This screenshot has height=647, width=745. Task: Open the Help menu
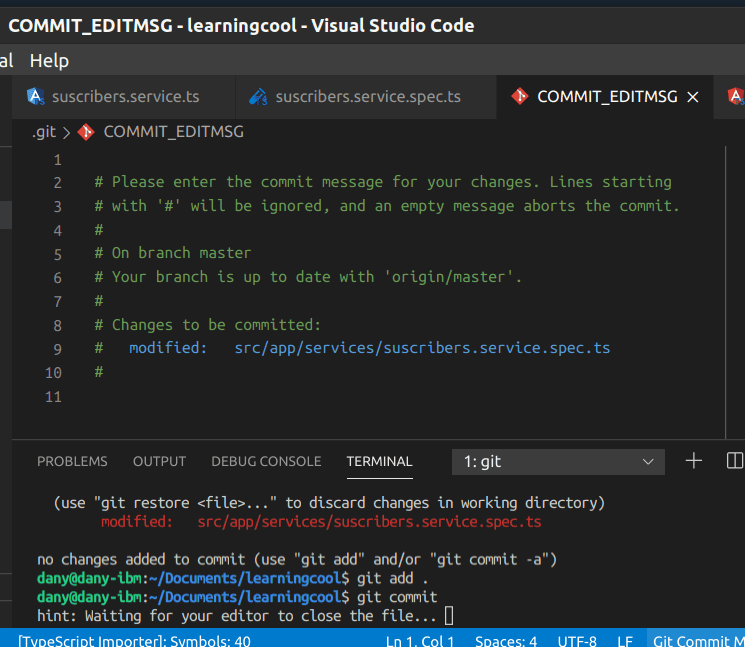click(49, 61)
